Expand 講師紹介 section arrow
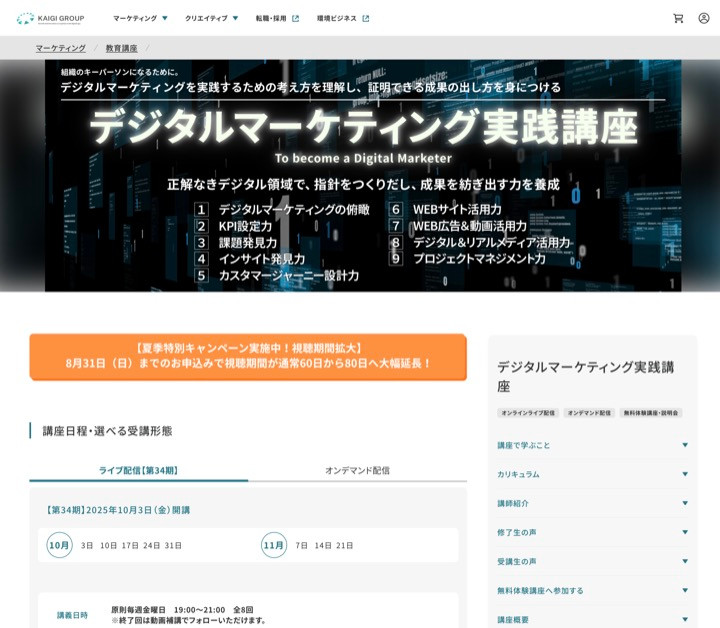720x628 pixels. point(685,503)
